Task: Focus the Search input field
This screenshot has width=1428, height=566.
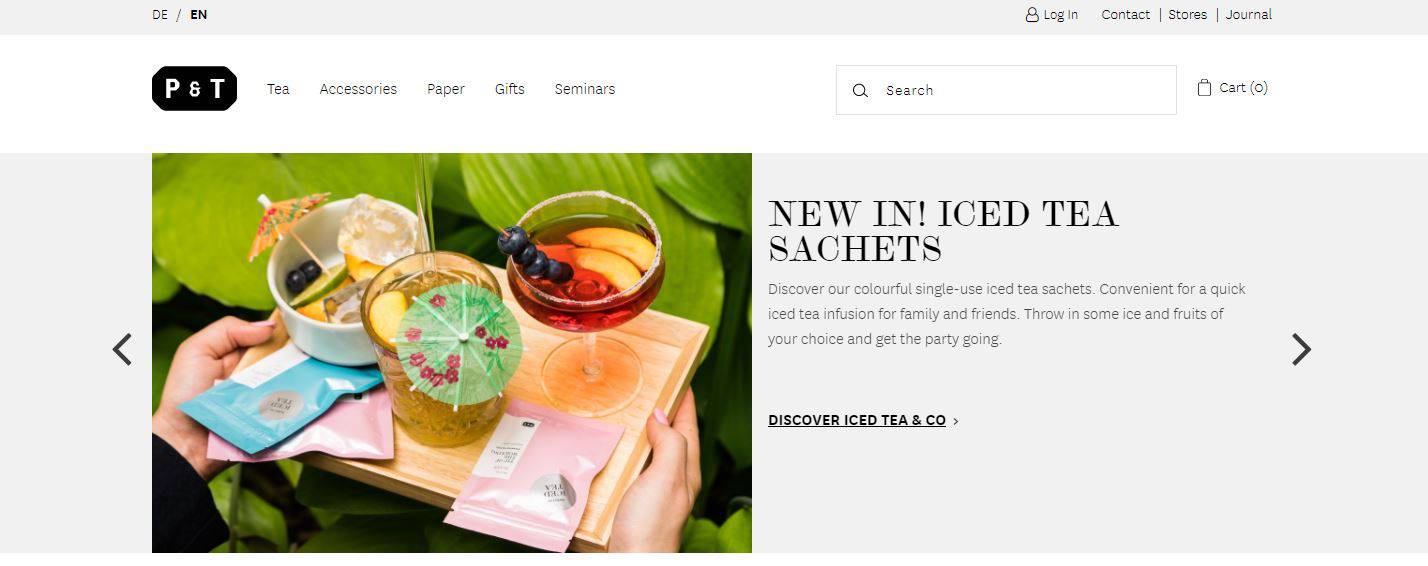Action: [1006, 90]
